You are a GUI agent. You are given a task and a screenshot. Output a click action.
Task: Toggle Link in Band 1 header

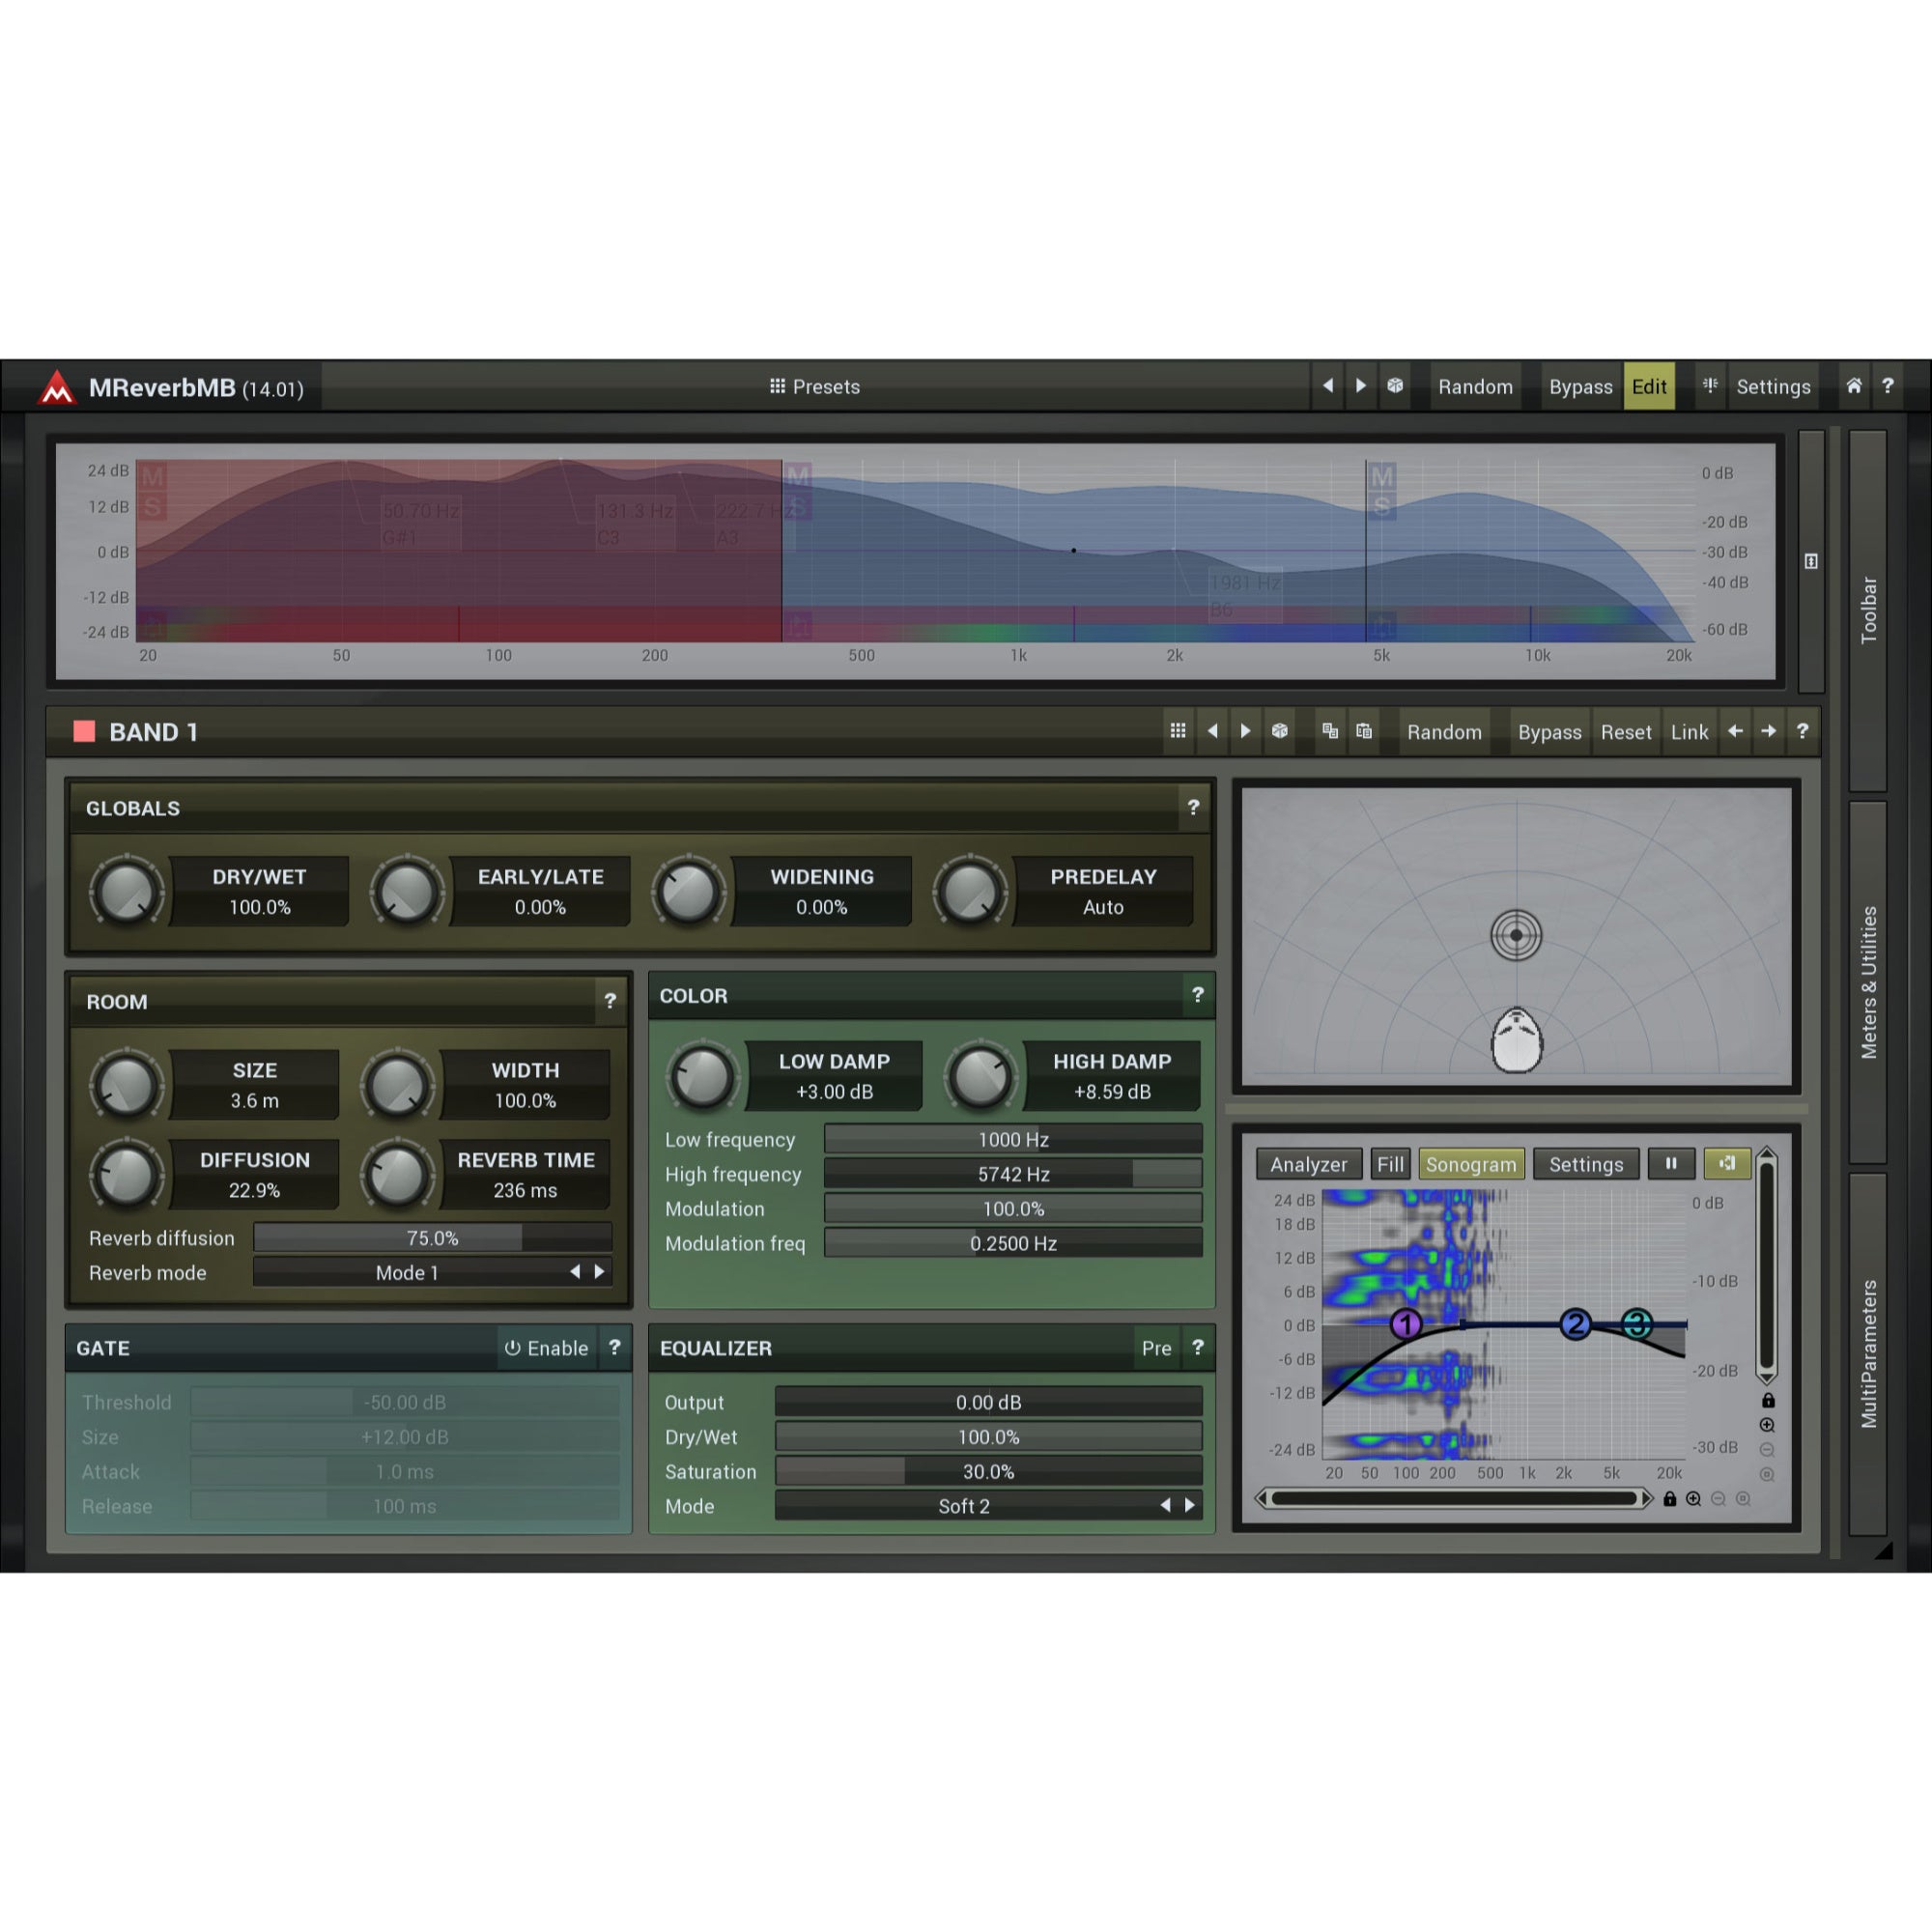[x=1689, y=732]
